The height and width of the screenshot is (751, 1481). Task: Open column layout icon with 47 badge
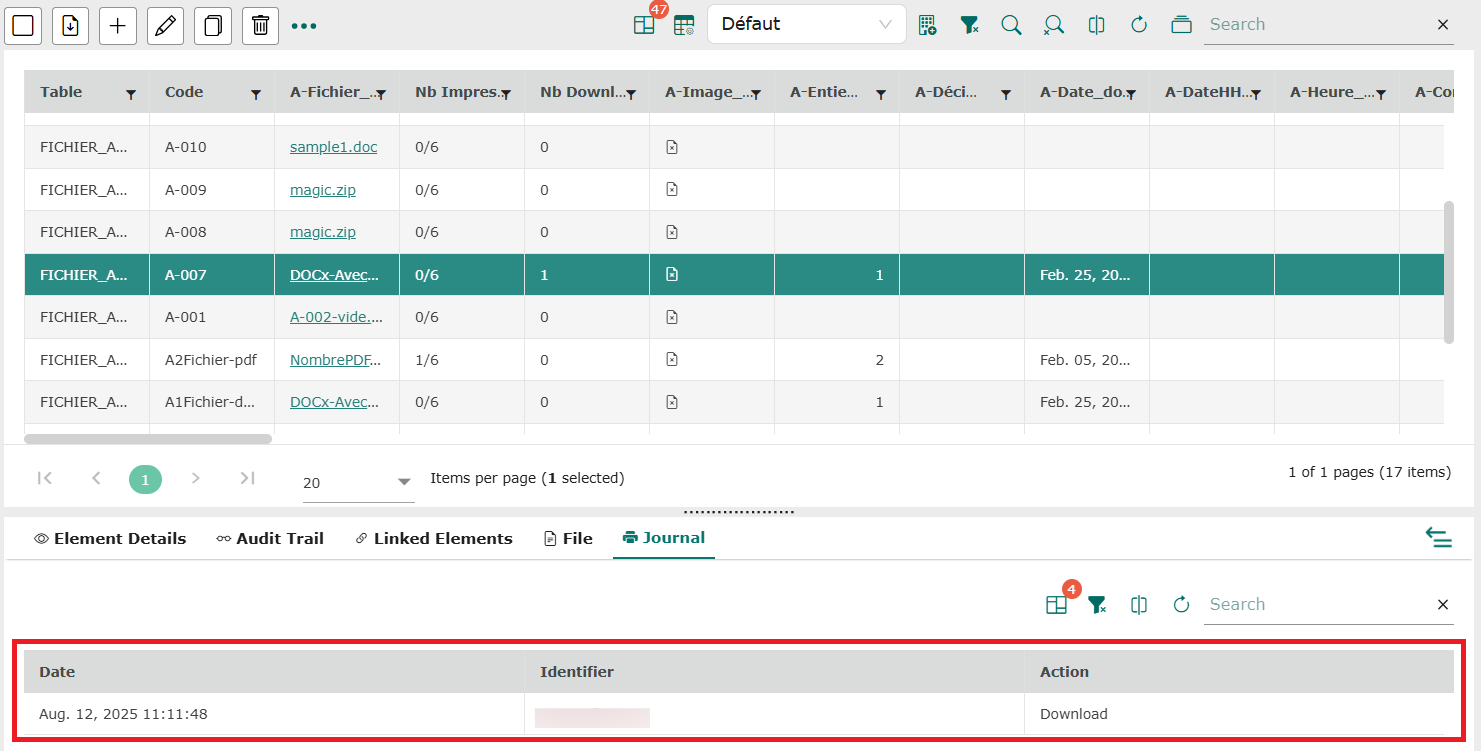644,25
